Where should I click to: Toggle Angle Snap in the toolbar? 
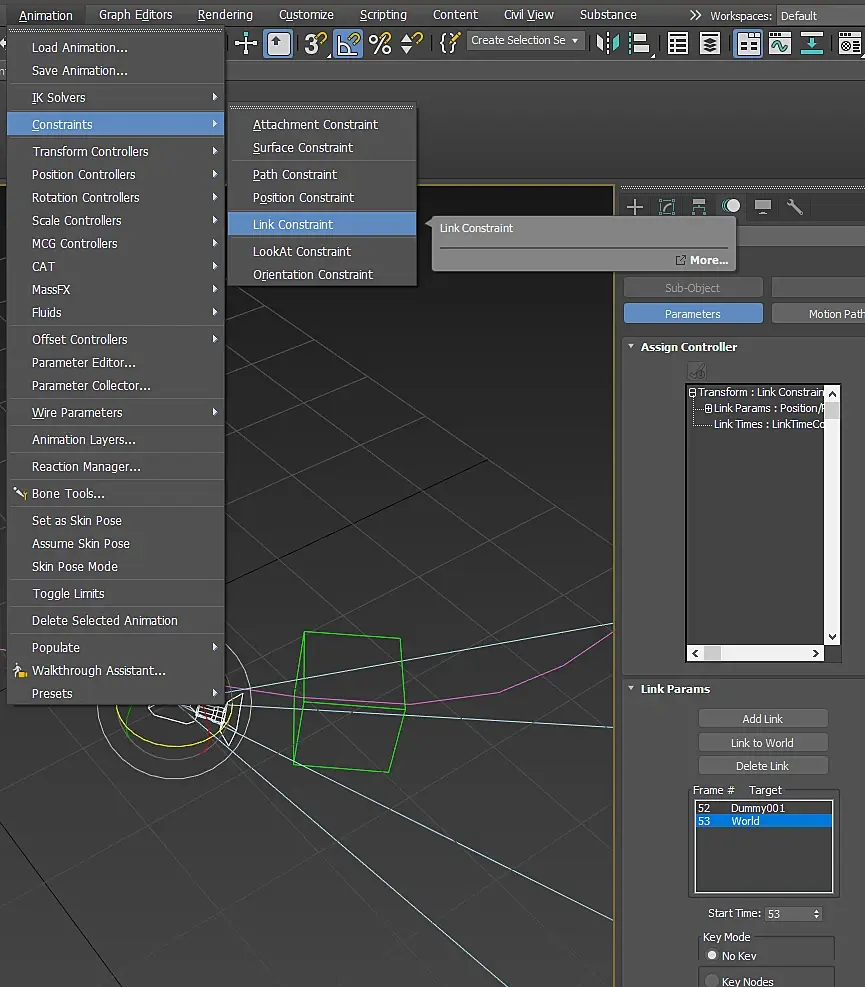tap(347, 43)
